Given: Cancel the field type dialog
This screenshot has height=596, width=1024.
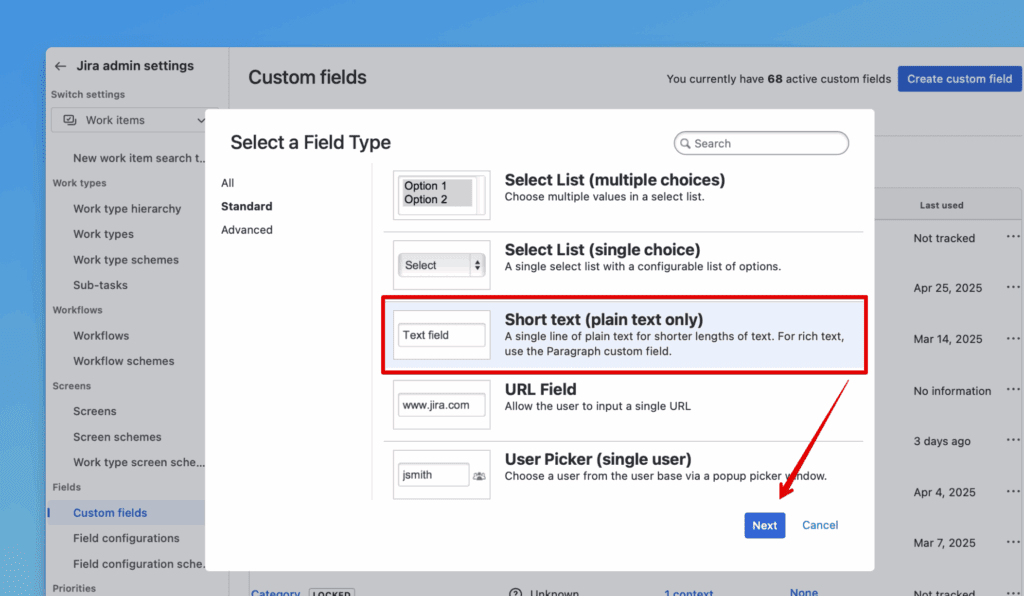Looking at the screenshot, I should [x=820, y=525].
